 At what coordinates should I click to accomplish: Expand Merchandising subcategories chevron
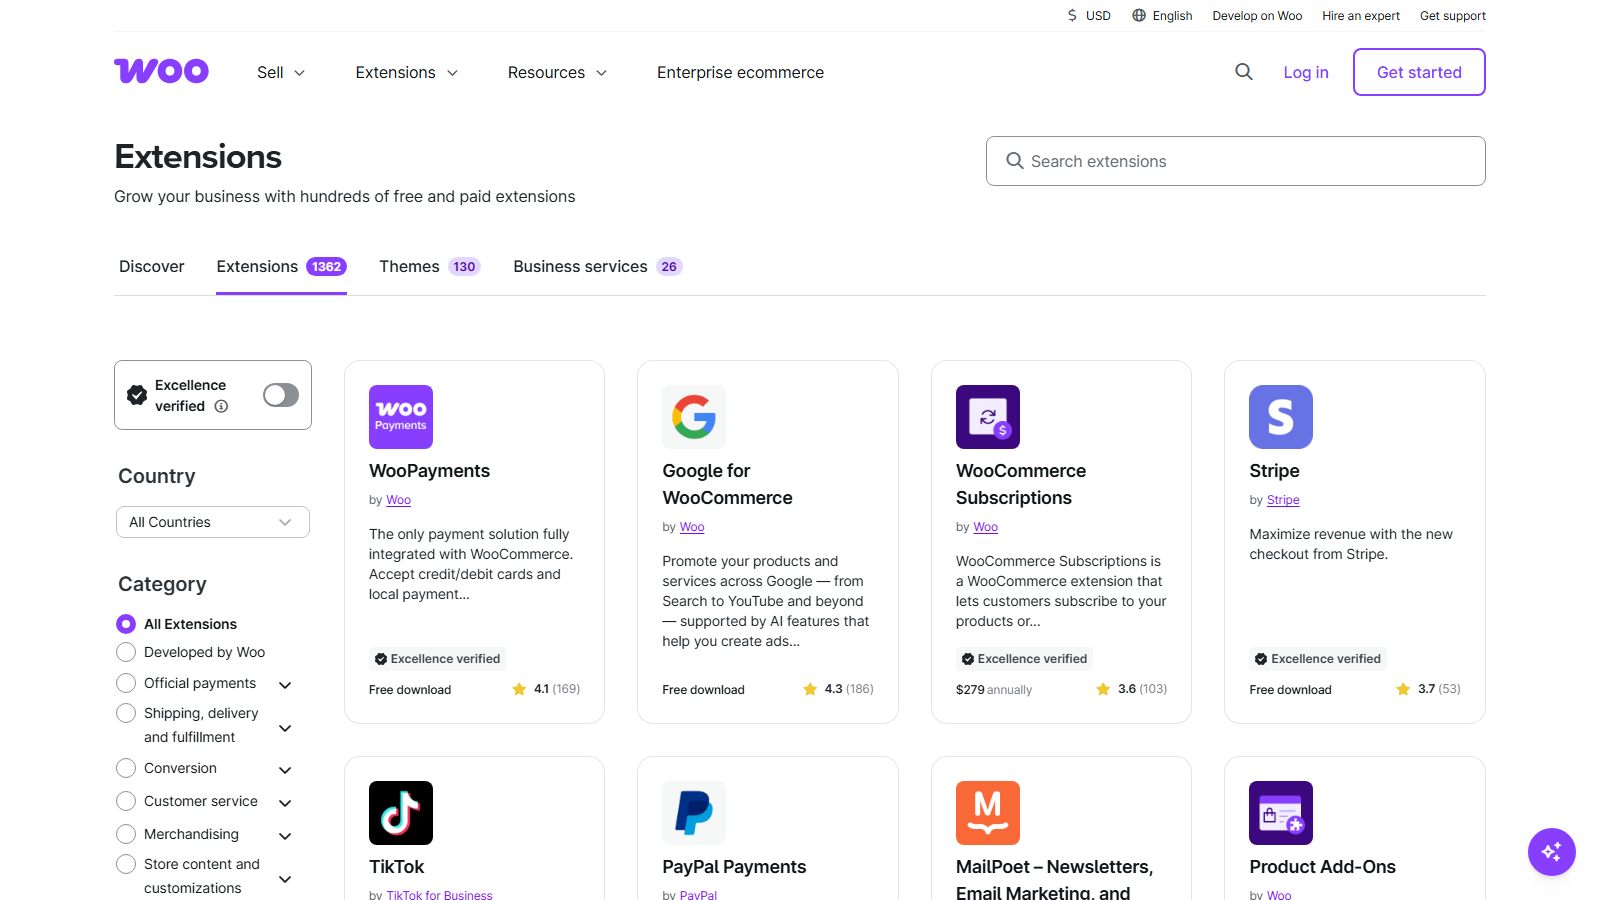285,836
